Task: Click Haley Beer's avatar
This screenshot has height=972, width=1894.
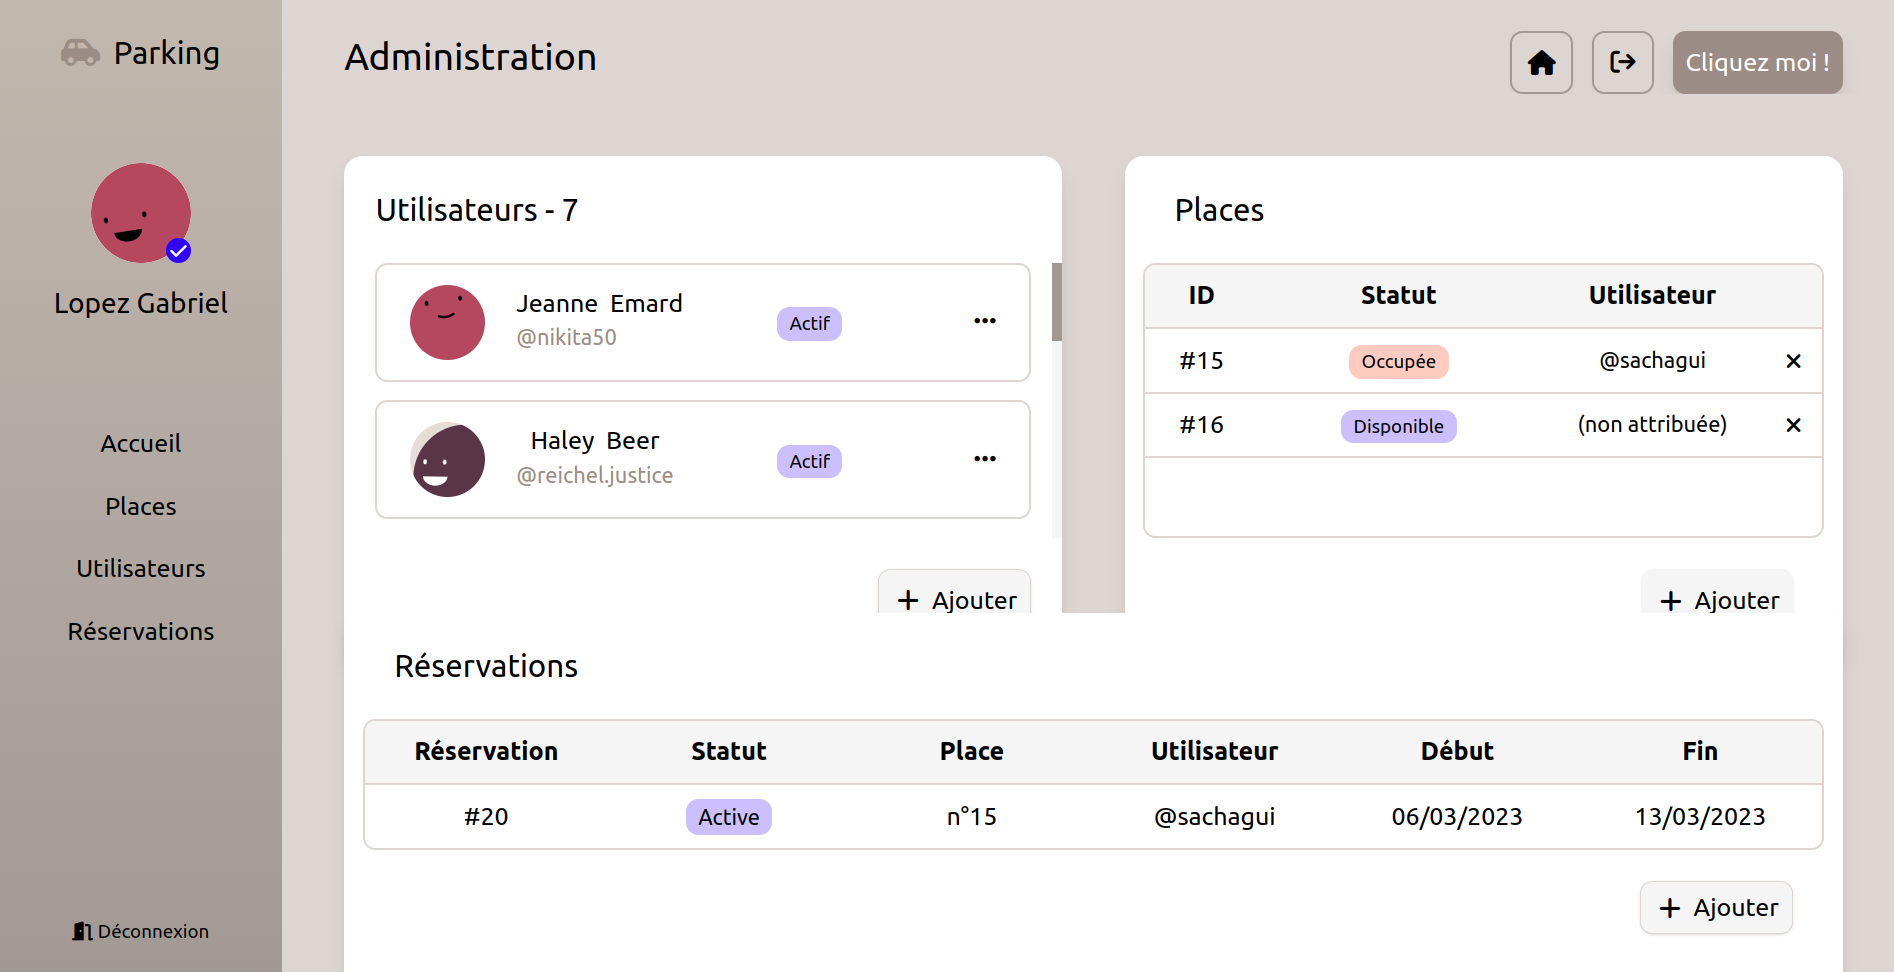Action: coord(447,460)
